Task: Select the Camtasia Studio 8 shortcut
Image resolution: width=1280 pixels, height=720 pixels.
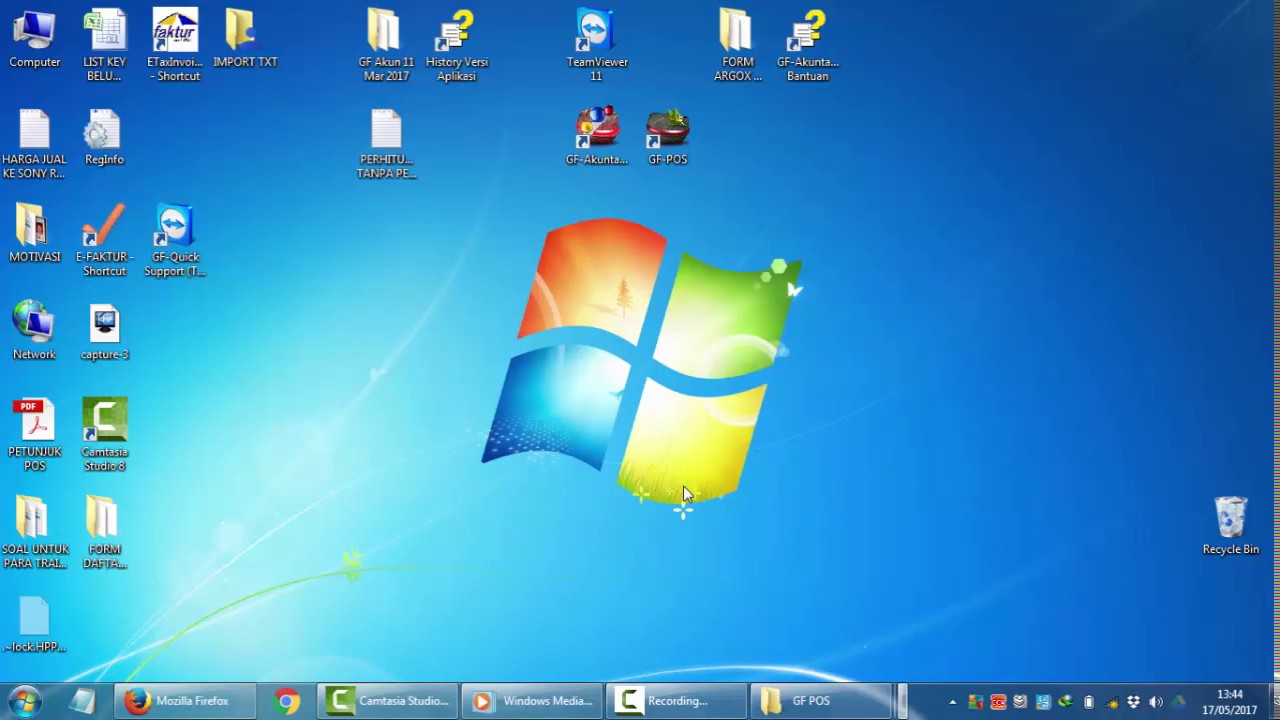Action: [x=105, y=436]
